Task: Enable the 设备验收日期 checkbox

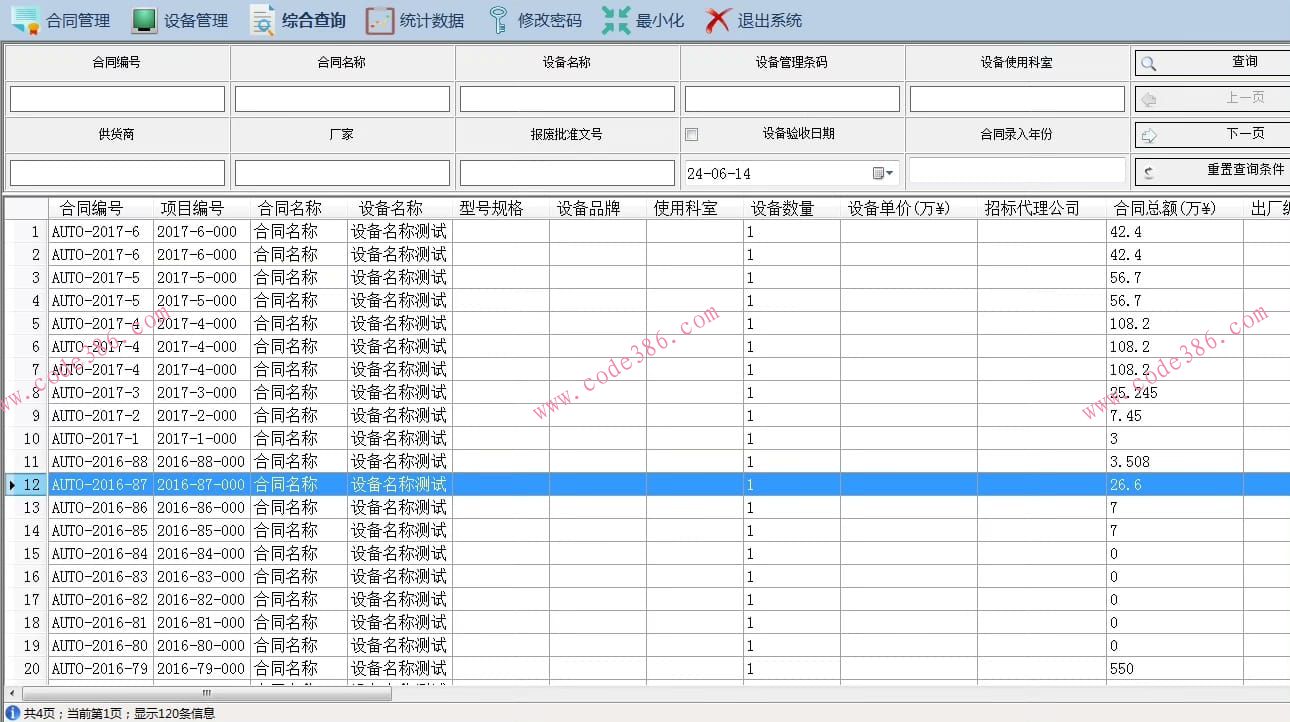Action: [691, 134]
